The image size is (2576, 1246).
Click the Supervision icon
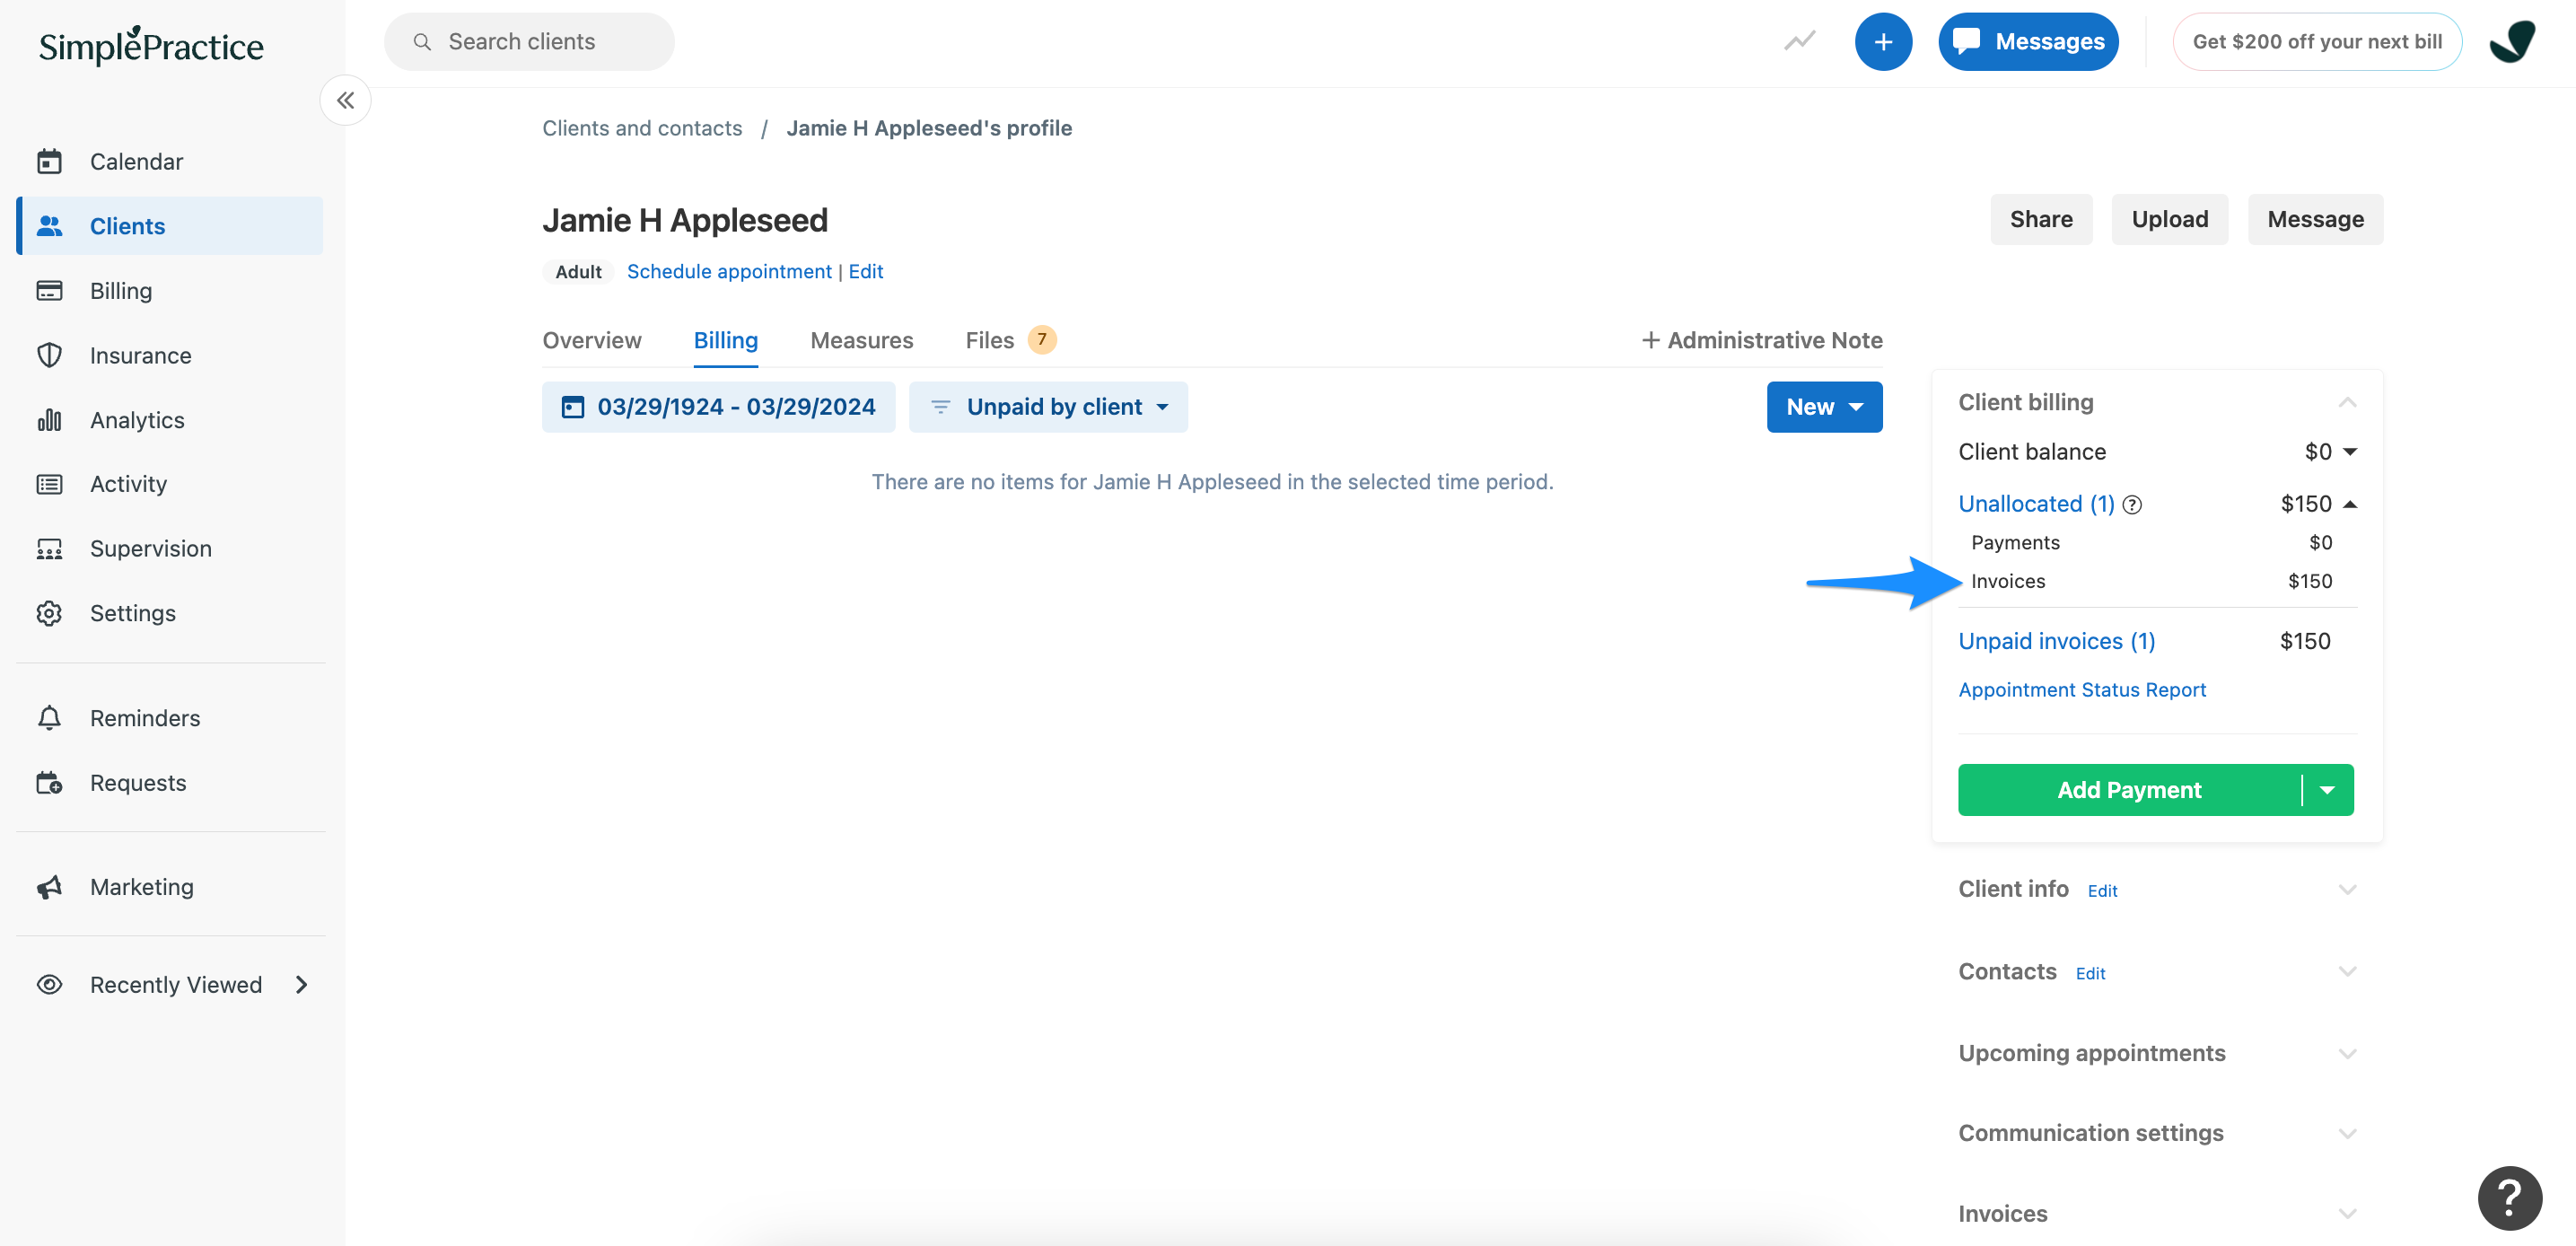coord(49,549)
